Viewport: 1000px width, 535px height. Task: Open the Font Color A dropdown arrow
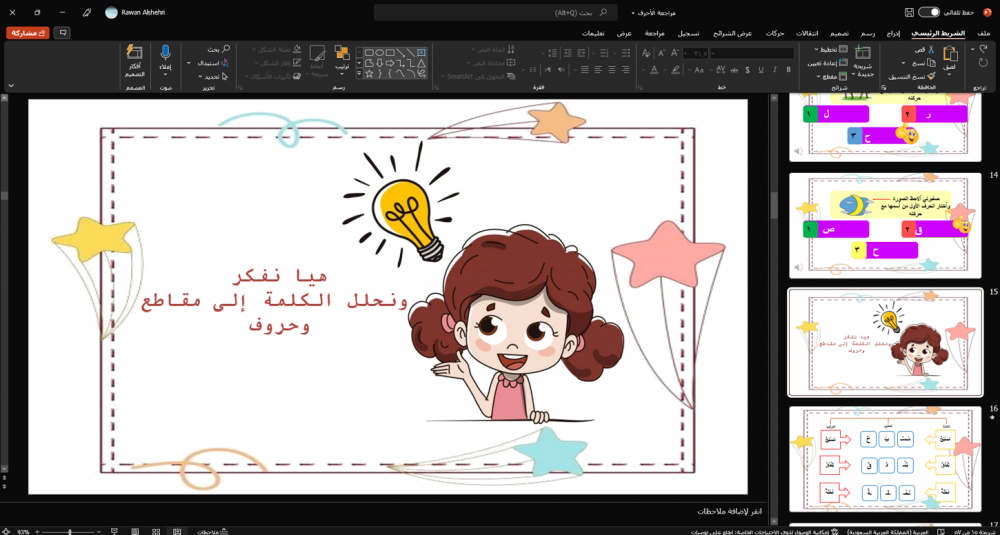(641, 70)
